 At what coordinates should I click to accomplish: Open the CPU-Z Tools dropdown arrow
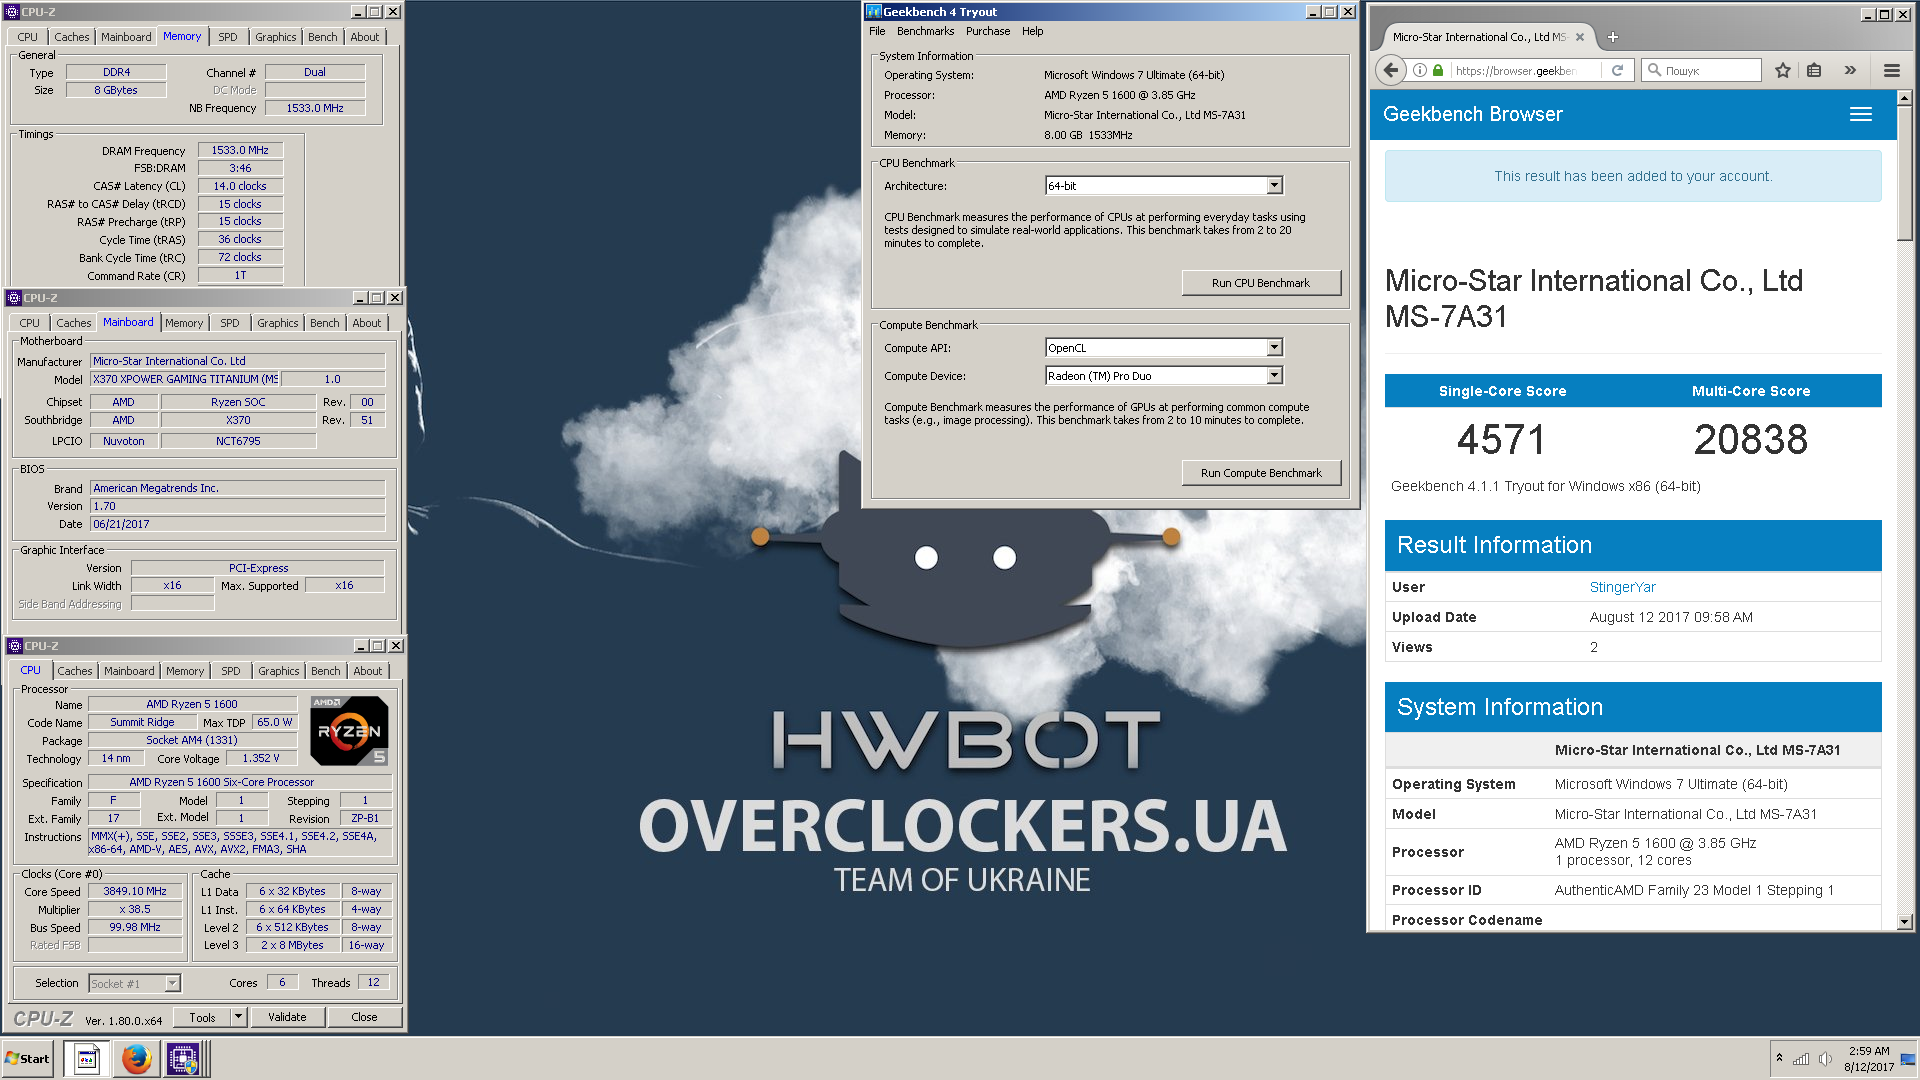click(x=238, y=1017)
